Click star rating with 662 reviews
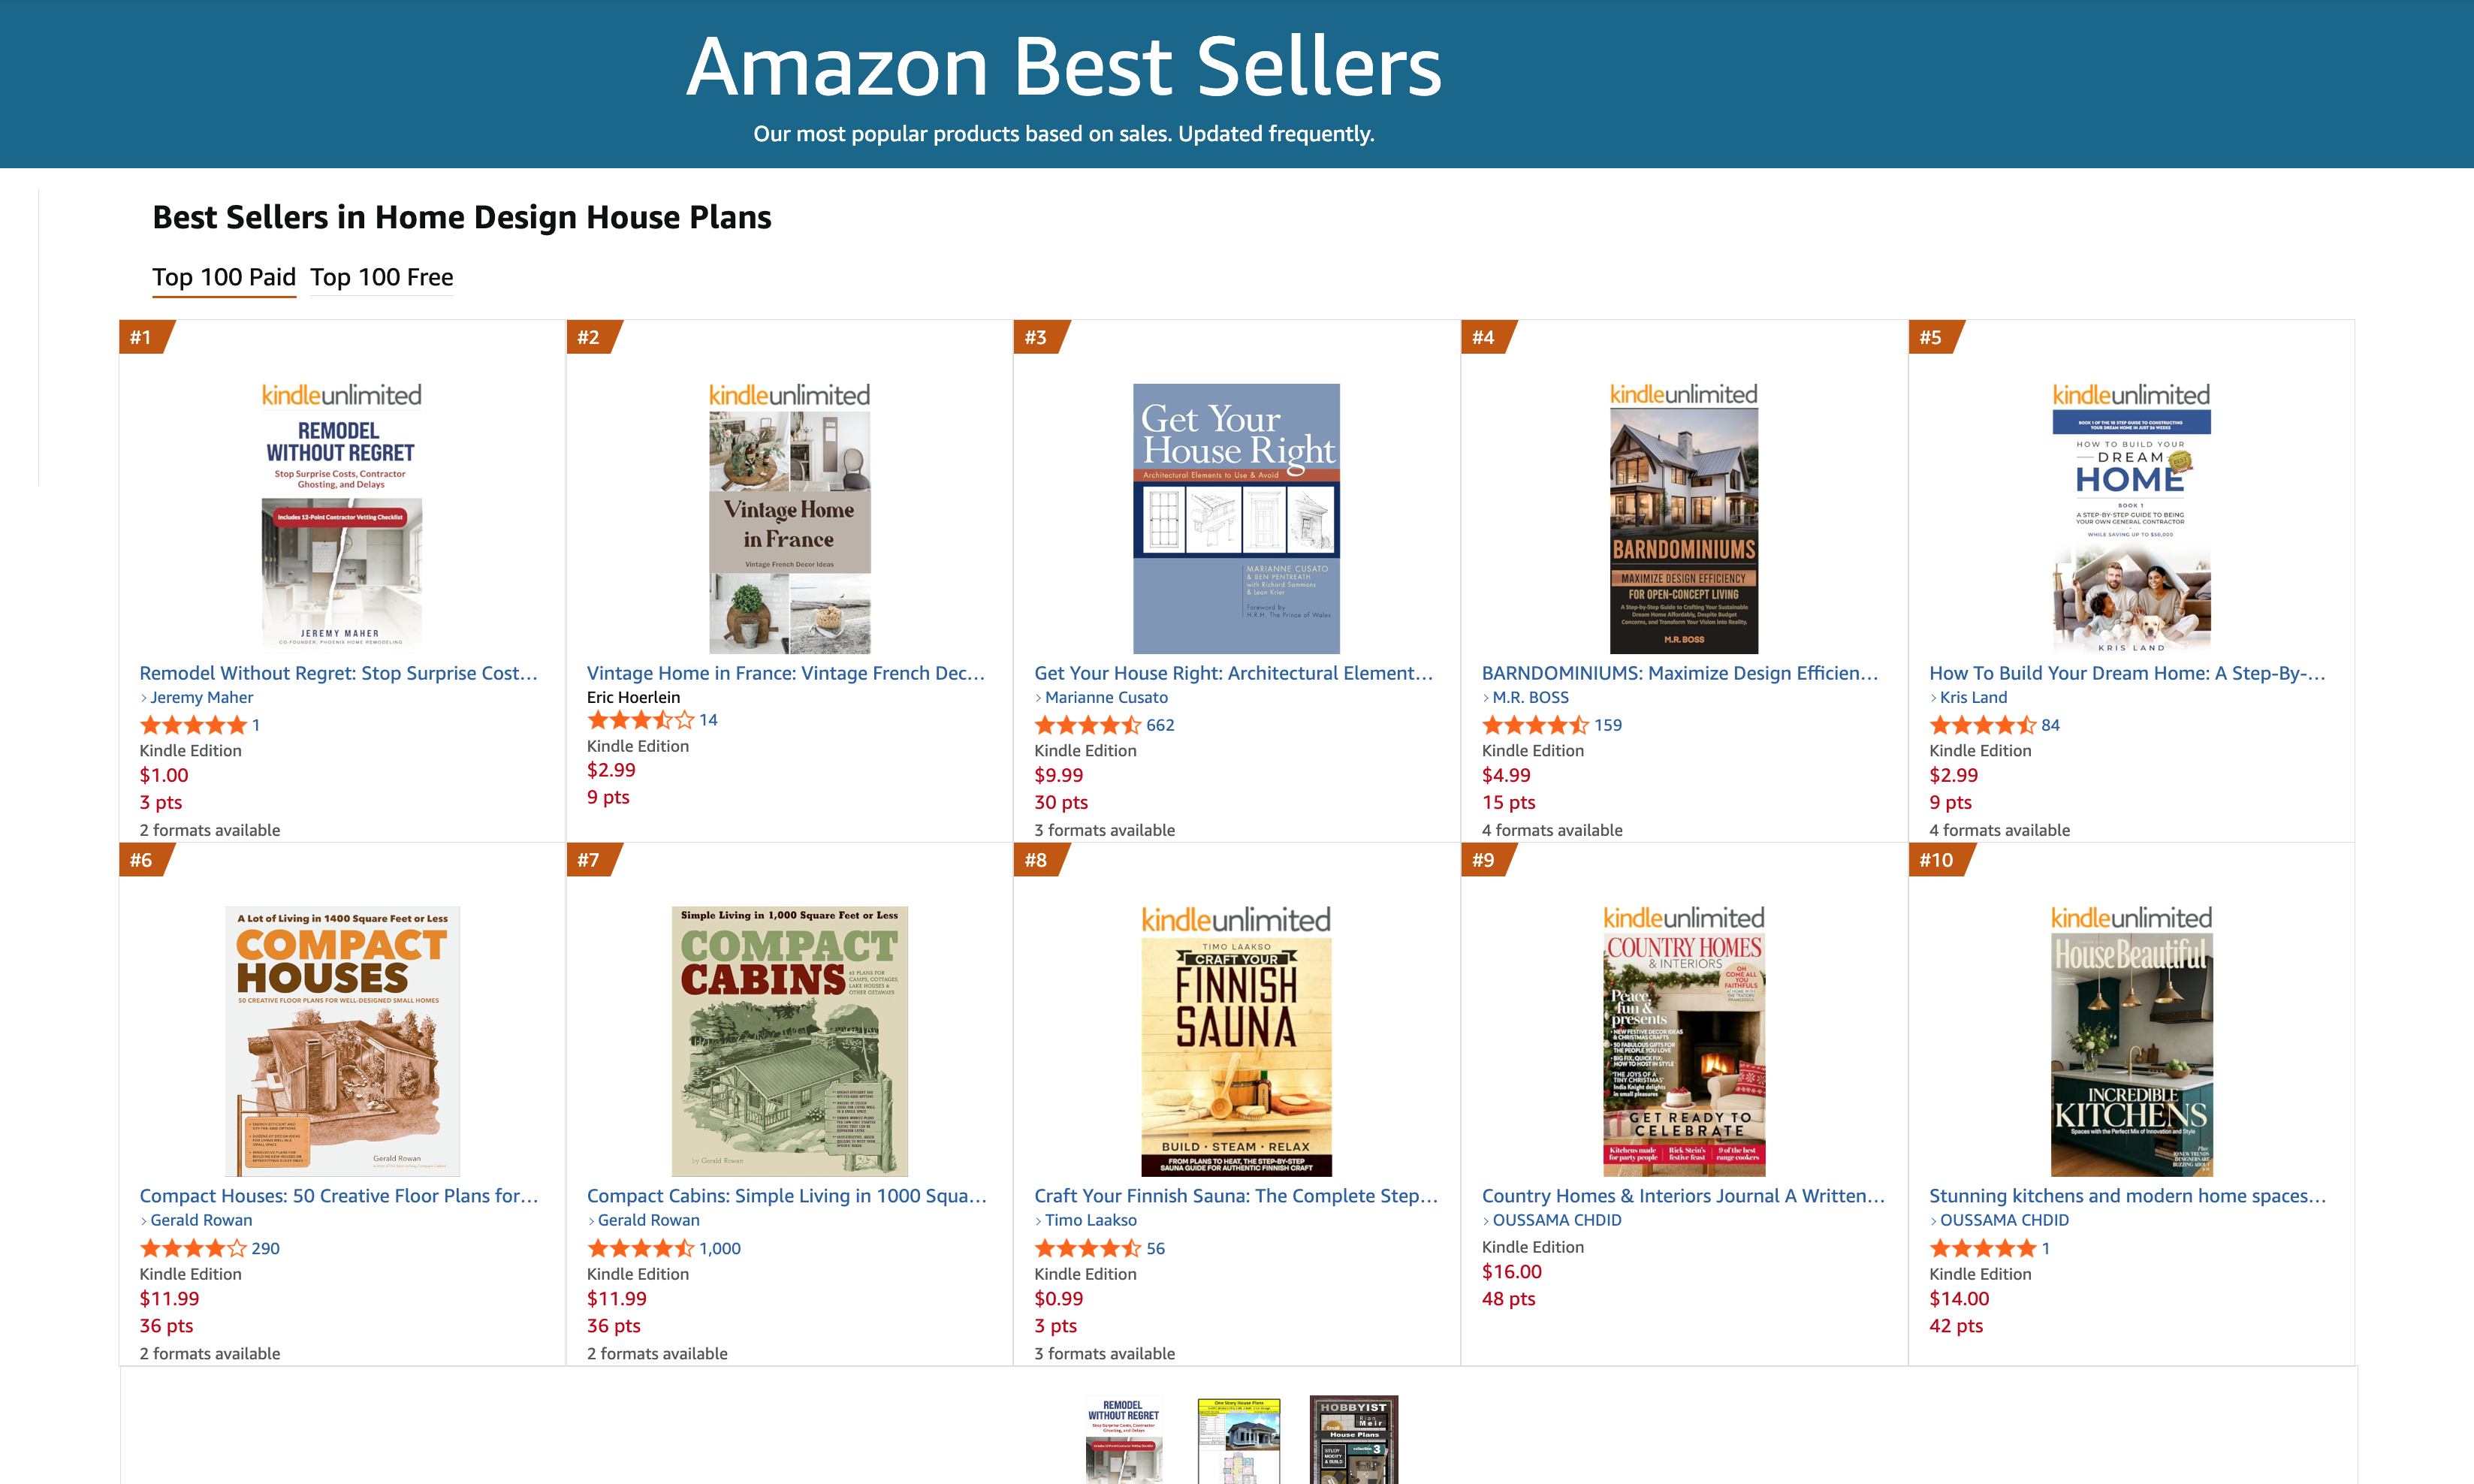Image resolution: width=2474 pixels, height=1484 pixels. tap(1087, 725)
